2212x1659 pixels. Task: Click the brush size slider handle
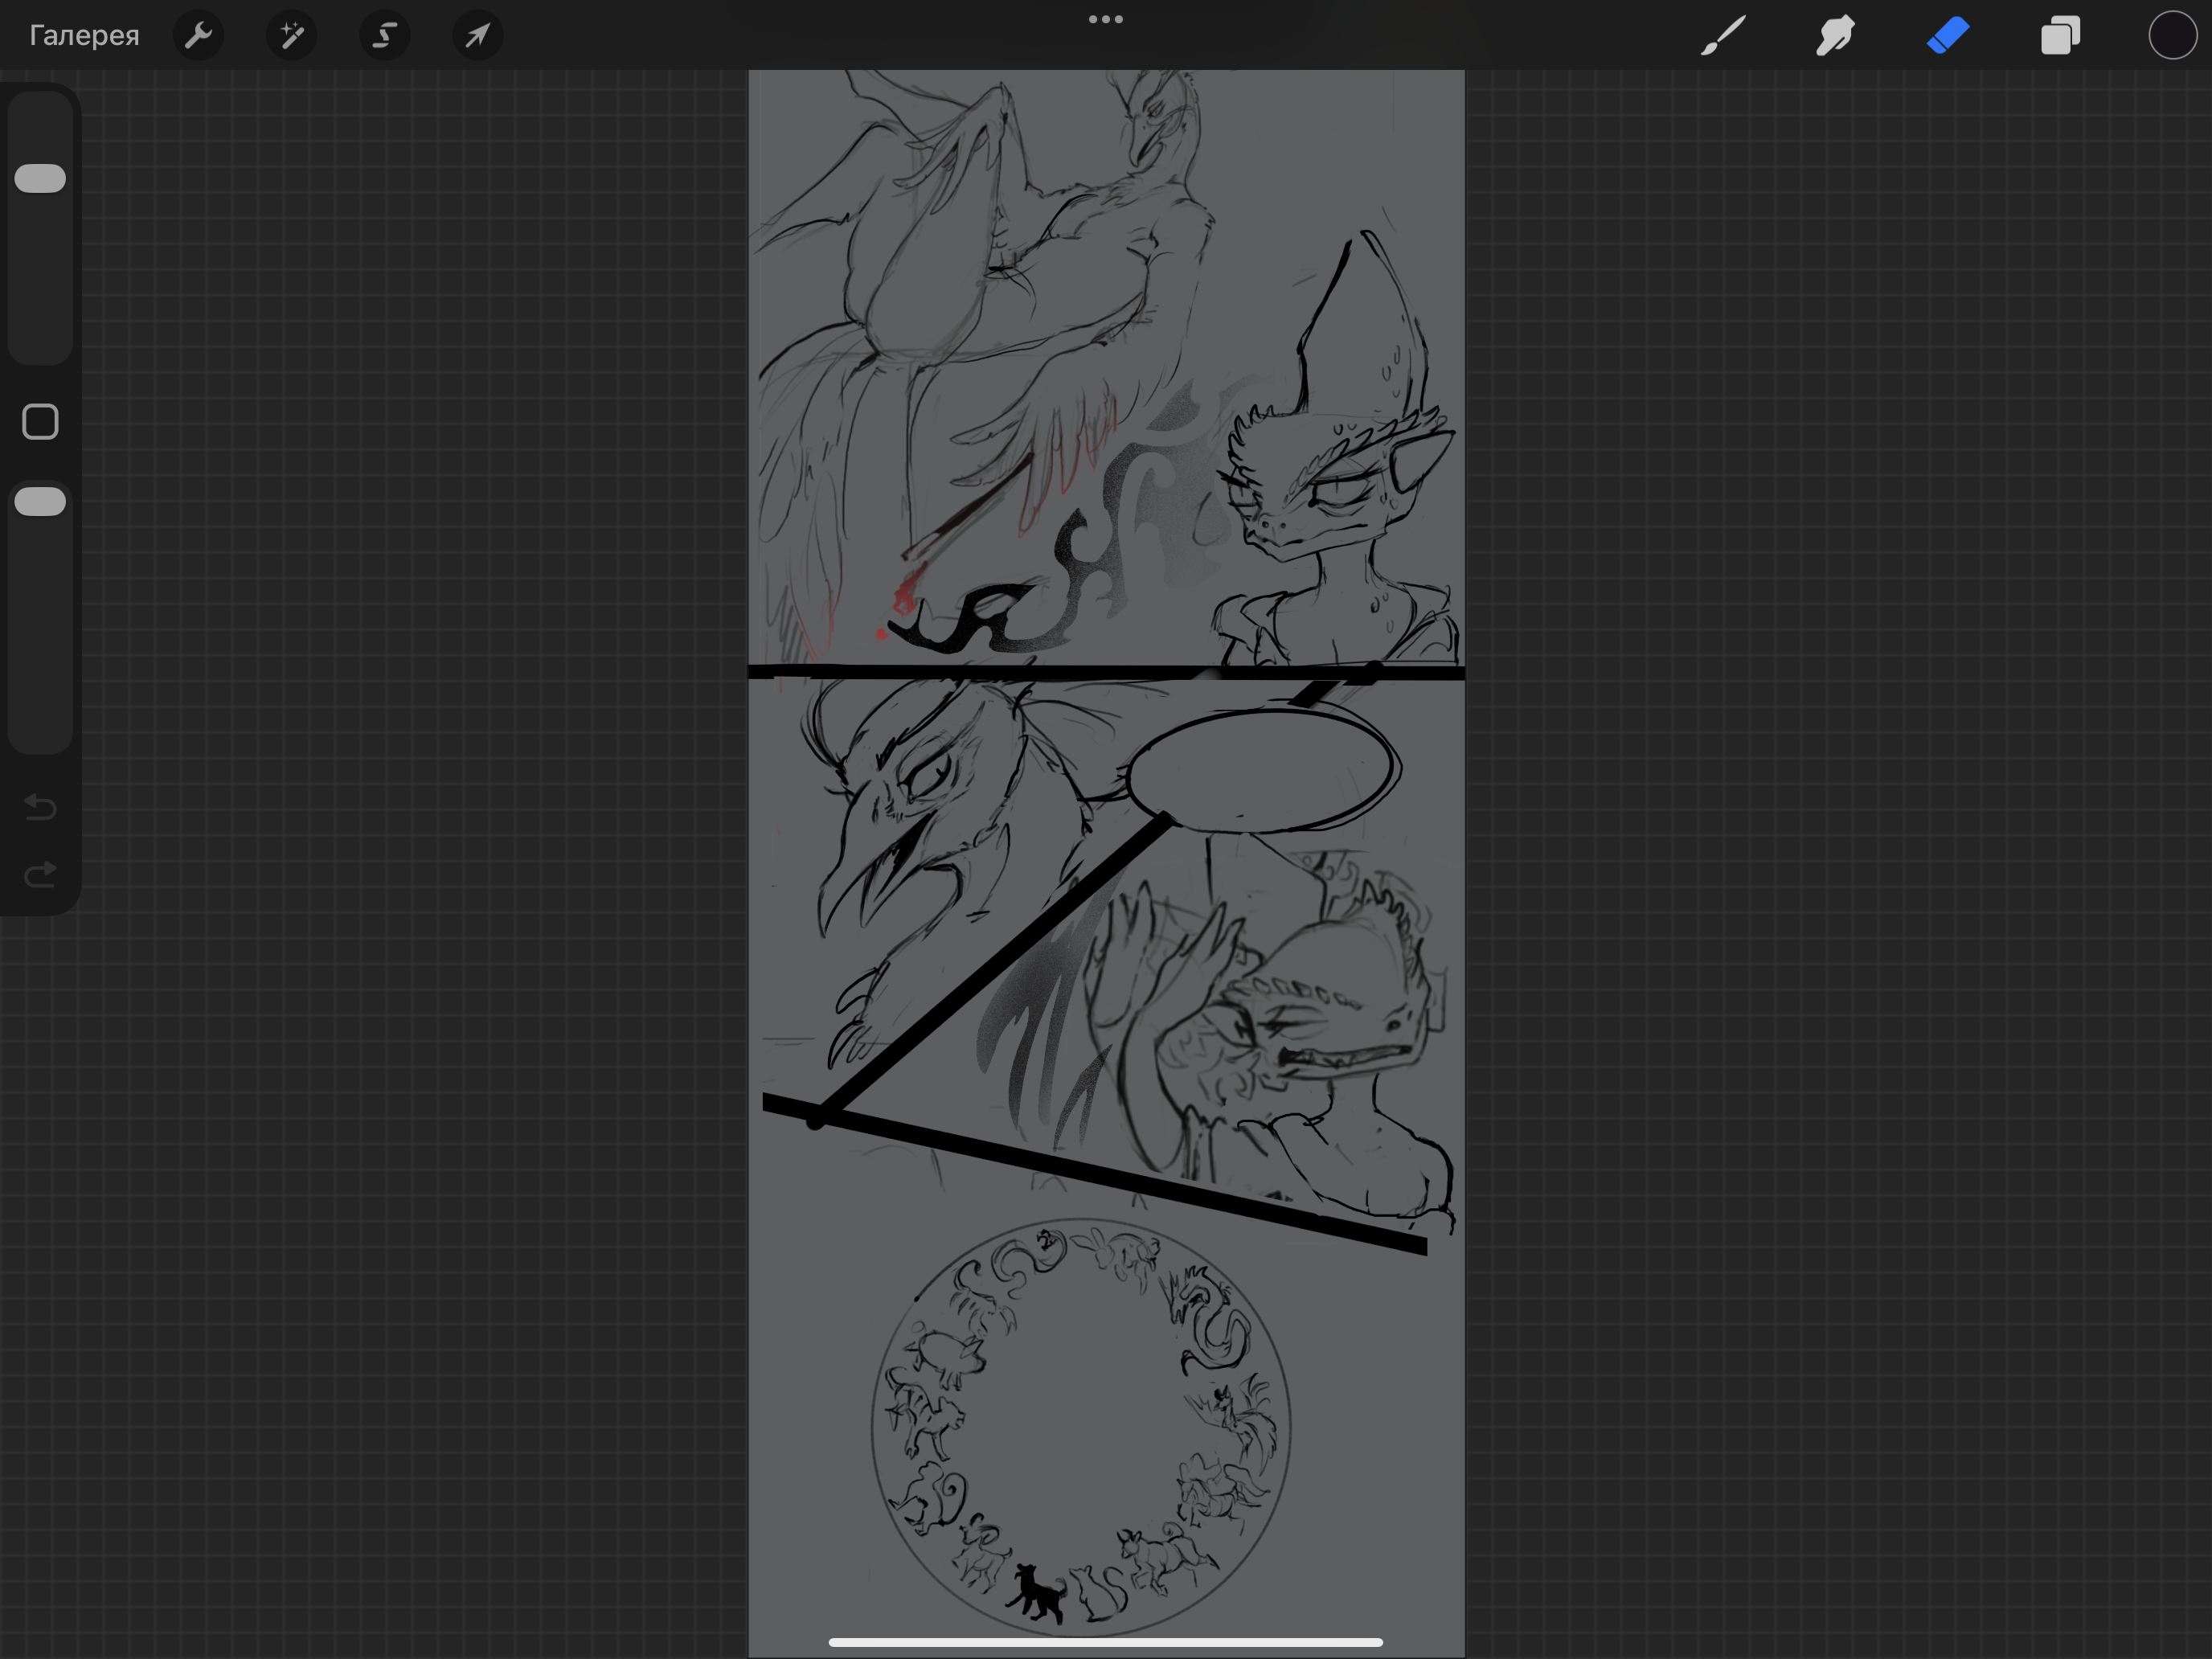pos(40,178)
